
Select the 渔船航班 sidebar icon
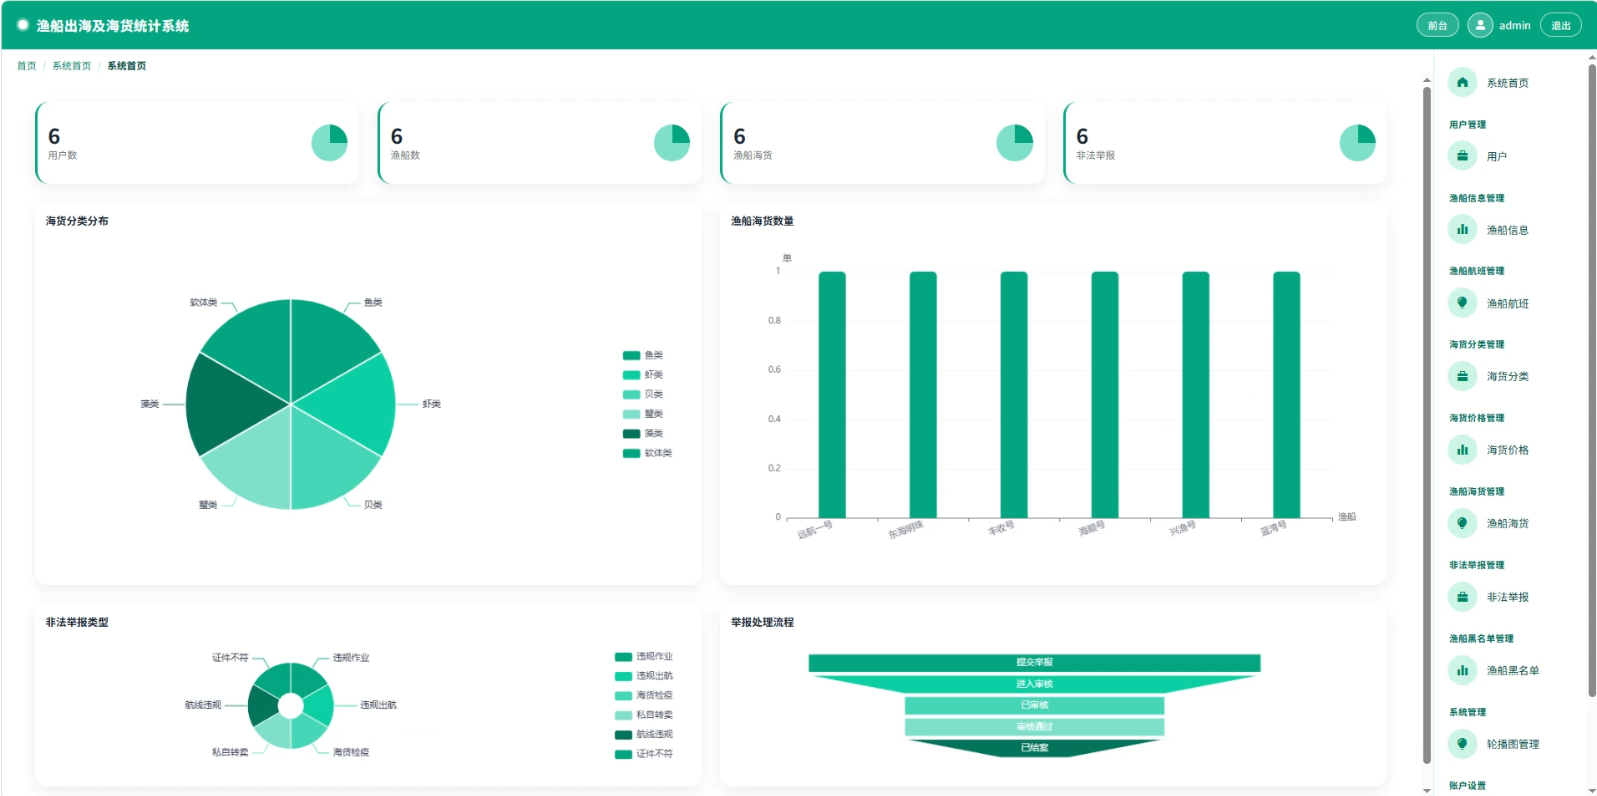tap(1462, 303)
